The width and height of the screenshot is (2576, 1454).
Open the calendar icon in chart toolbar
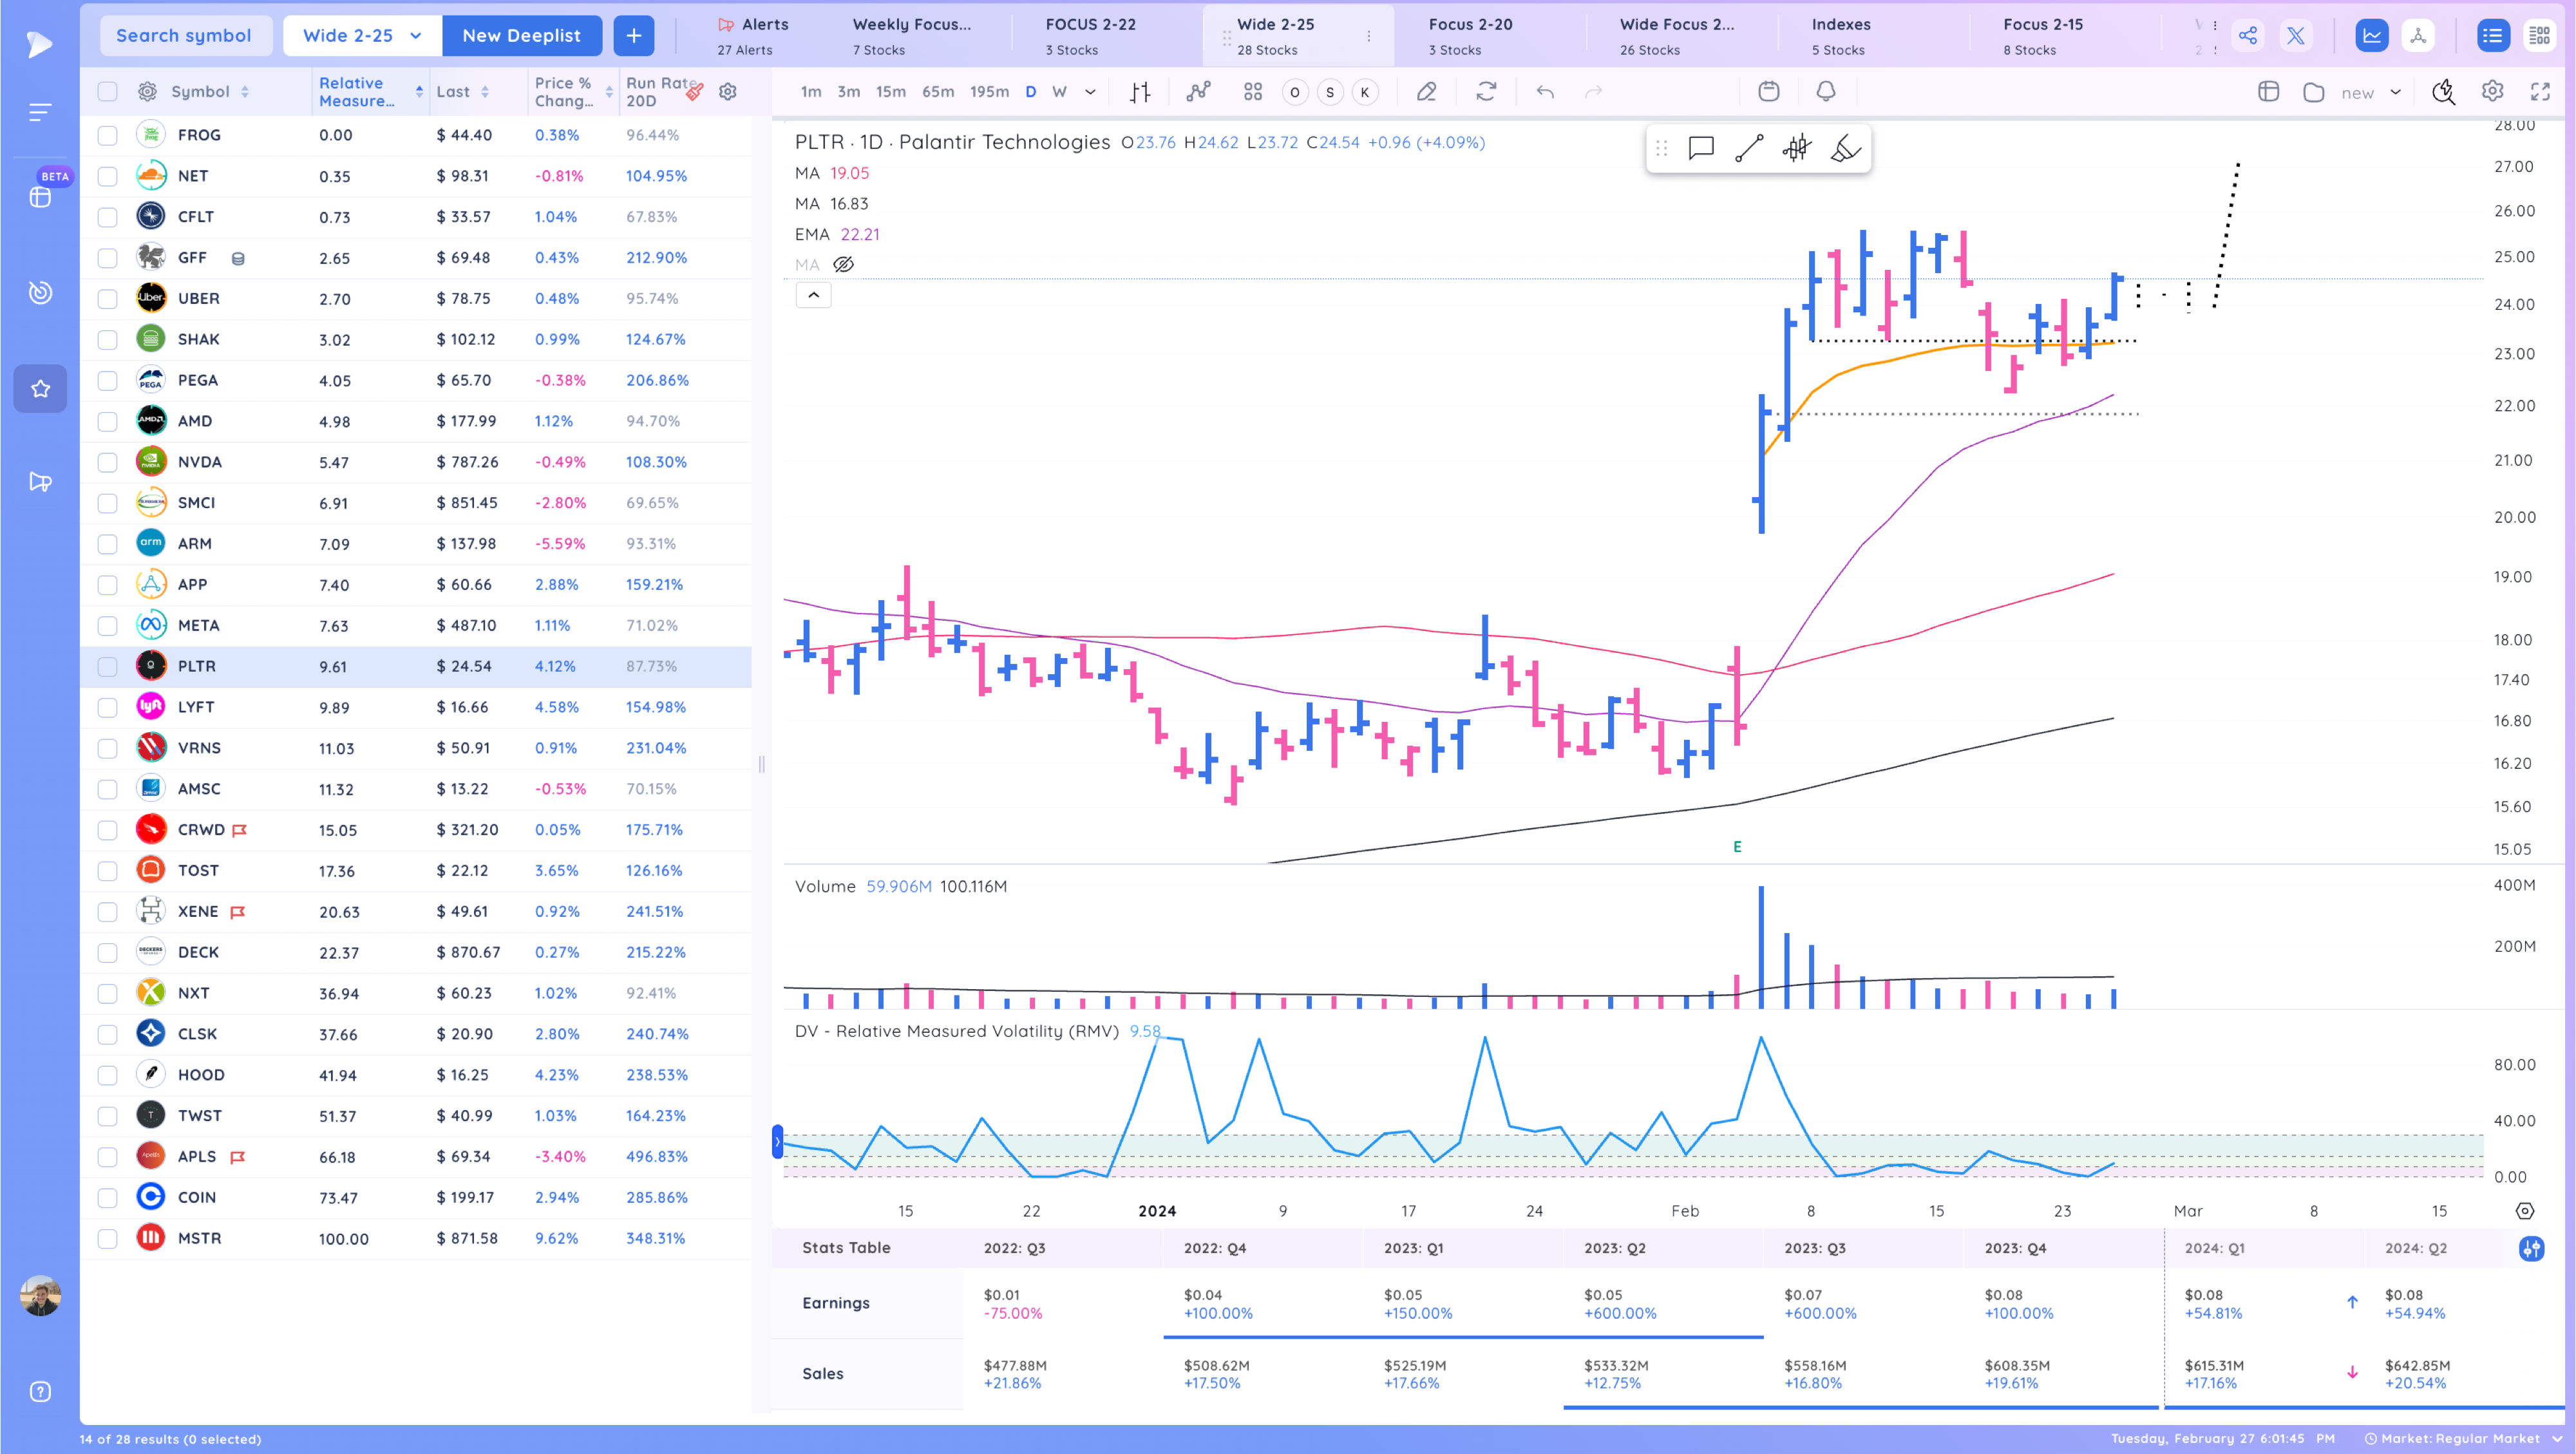(x=1768, y=92)
